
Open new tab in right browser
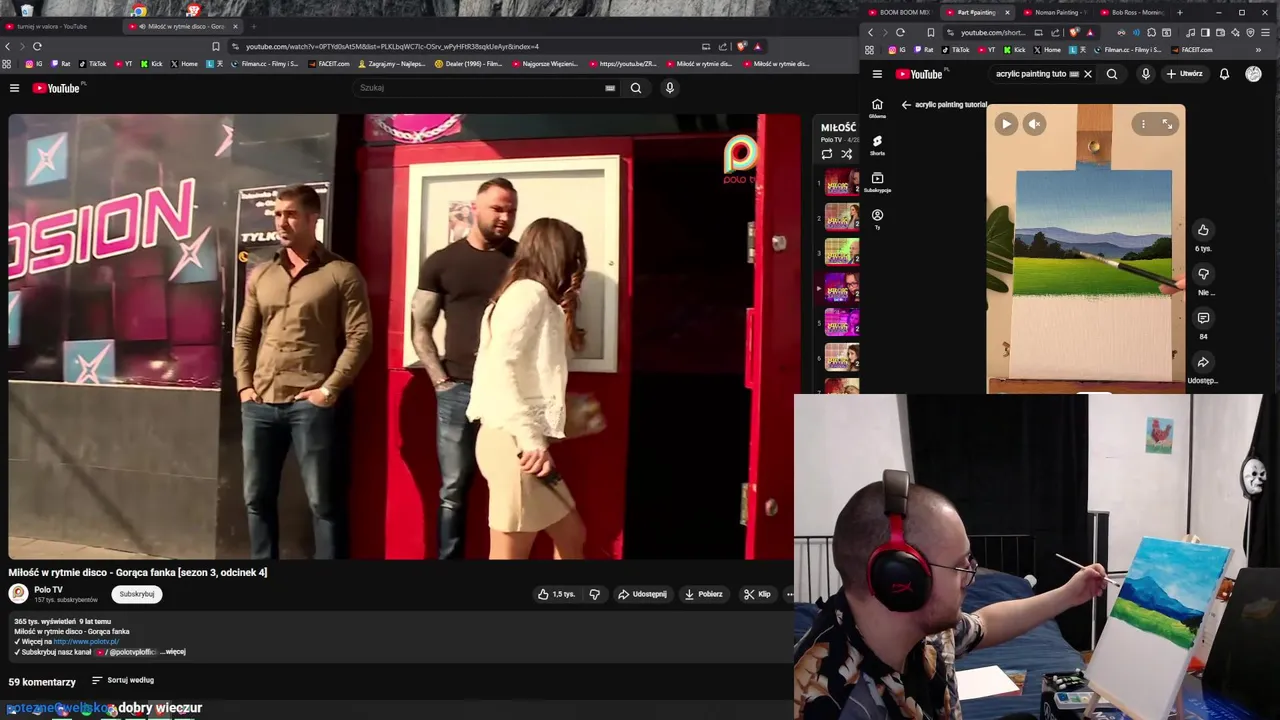coord(1180,12)
